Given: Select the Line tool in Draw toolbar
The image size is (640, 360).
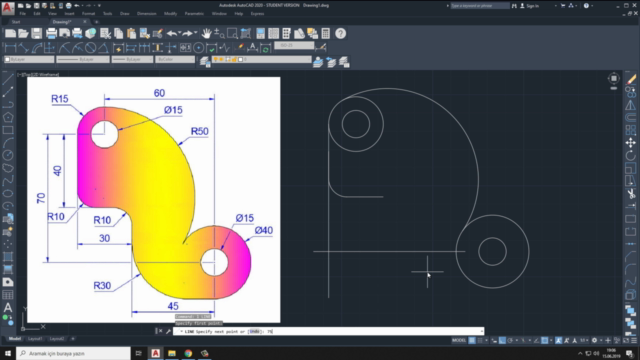Looking at the screenshot, I should click(x=8, y=79).
